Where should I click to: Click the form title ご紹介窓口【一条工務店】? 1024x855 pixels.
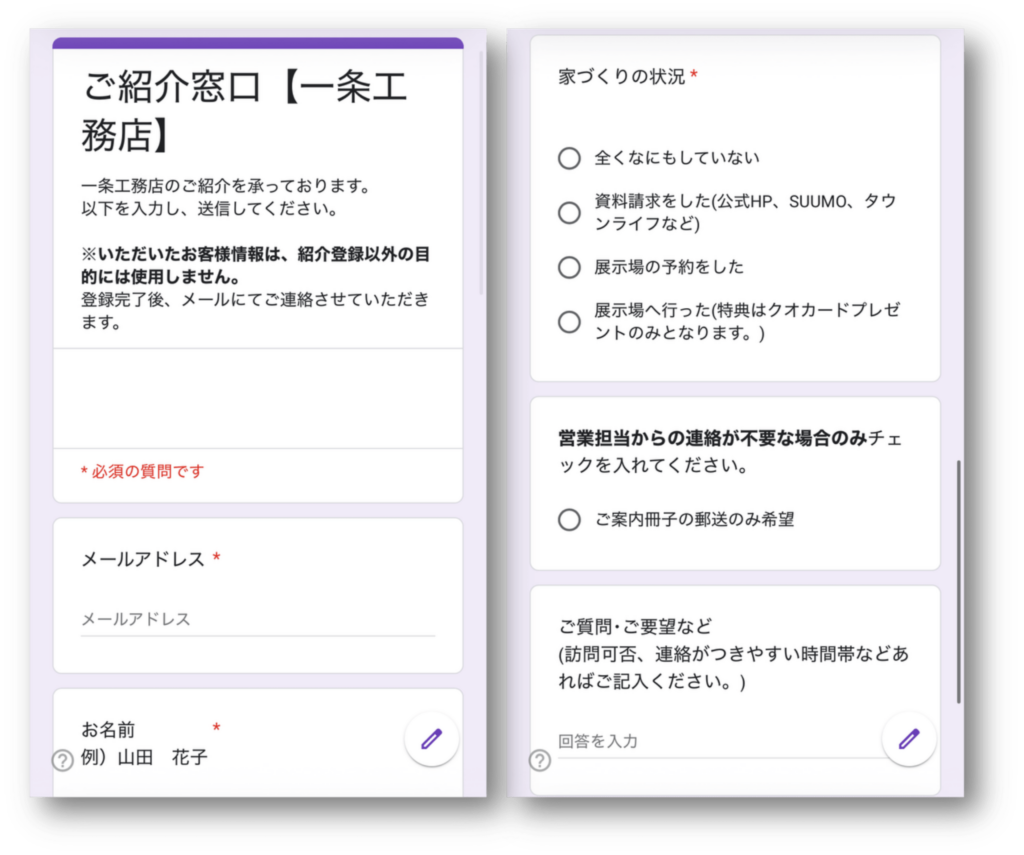tap(245, 111)
